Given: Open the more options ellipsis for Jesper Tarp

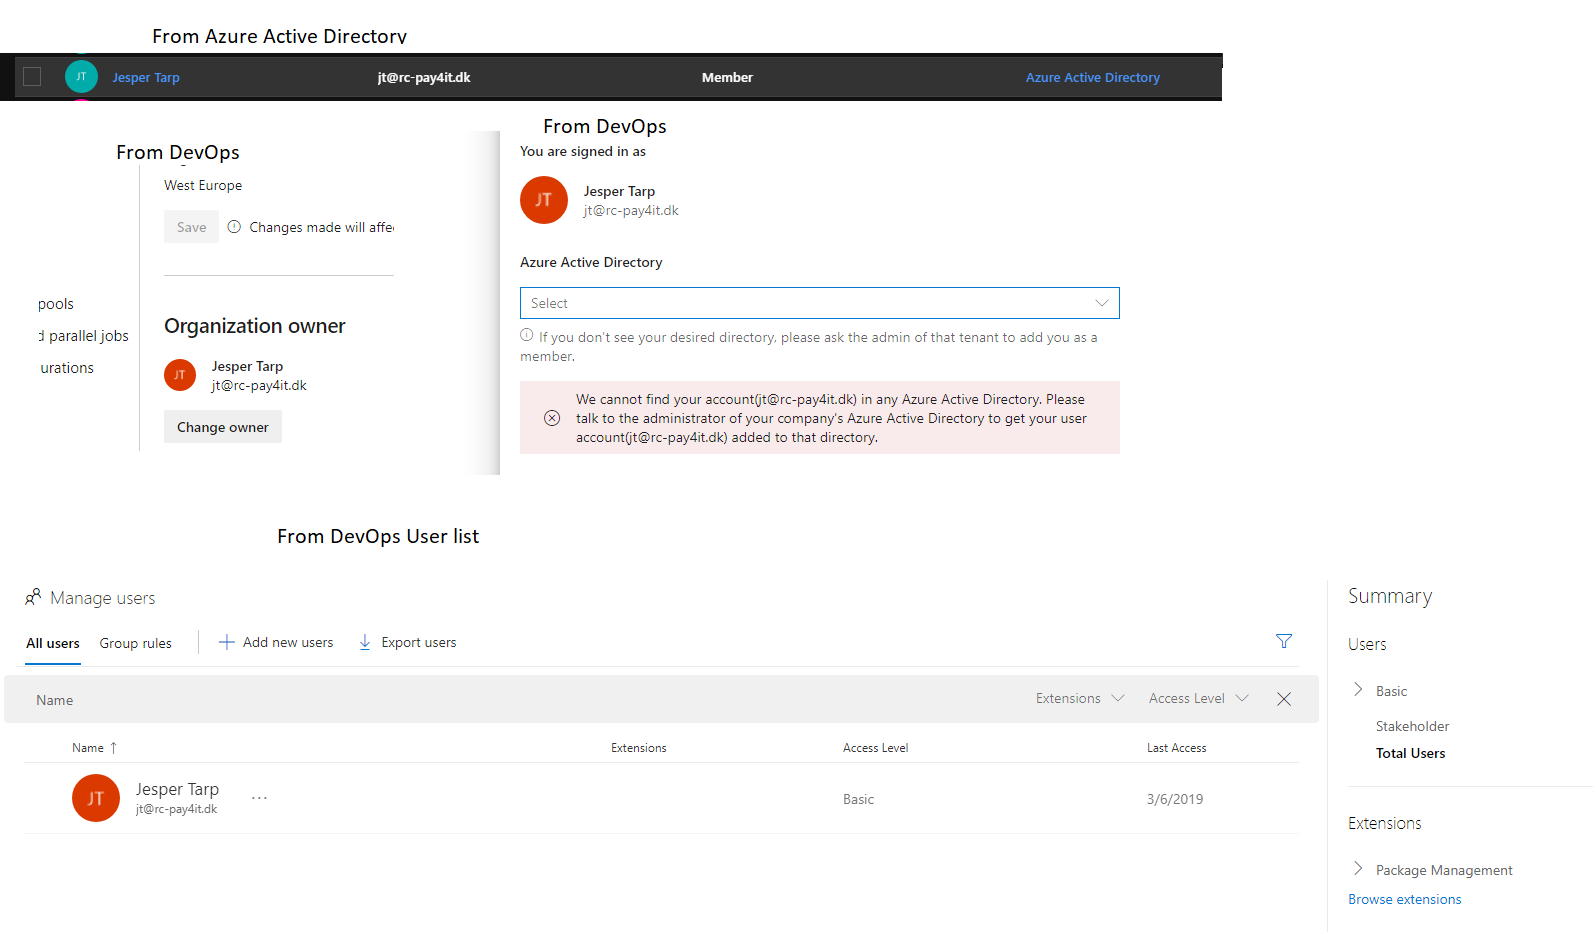Looking at the screenshot, I should tap(259, 798).
